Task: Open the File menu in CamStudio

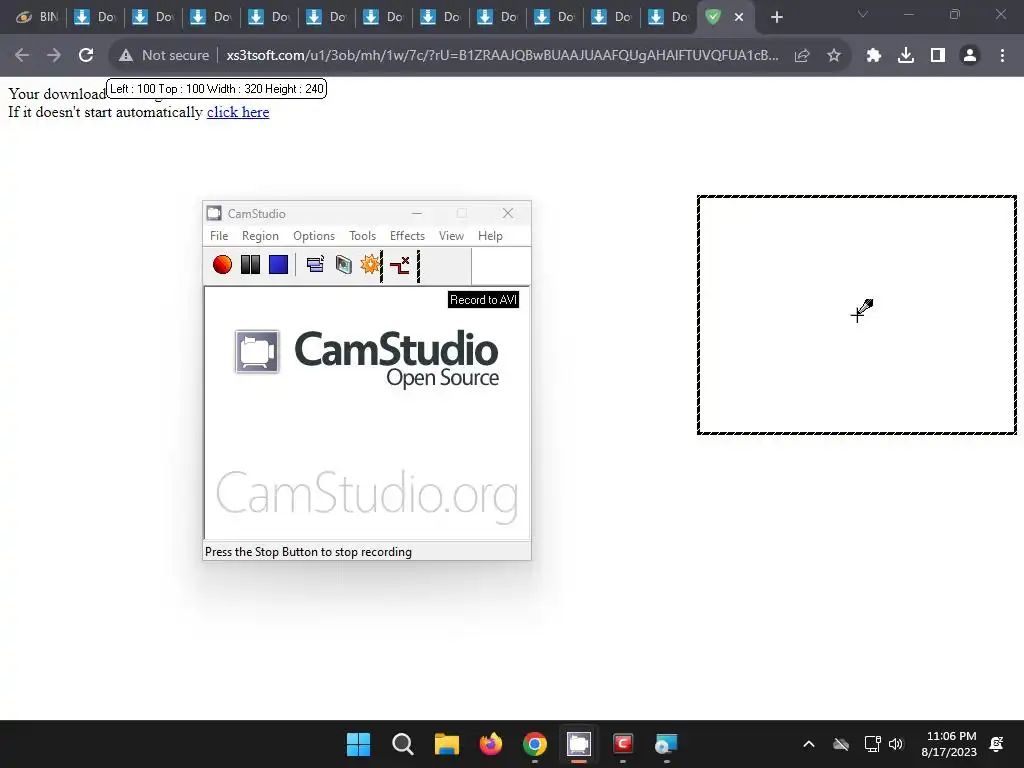Action: coord(219,236)
